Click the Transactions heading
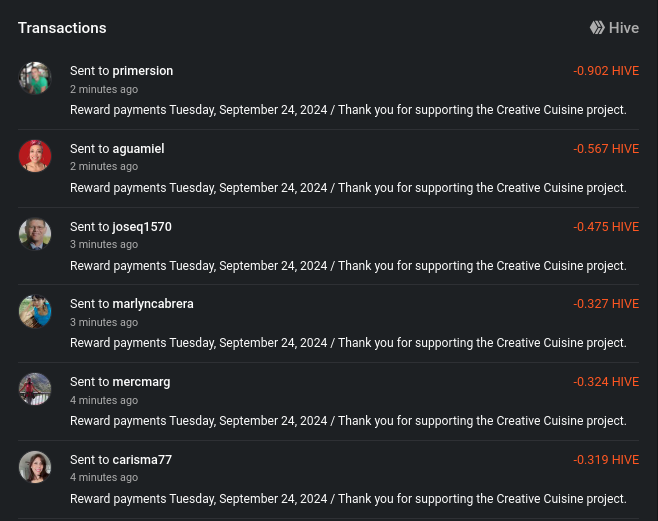 [62, 28]
